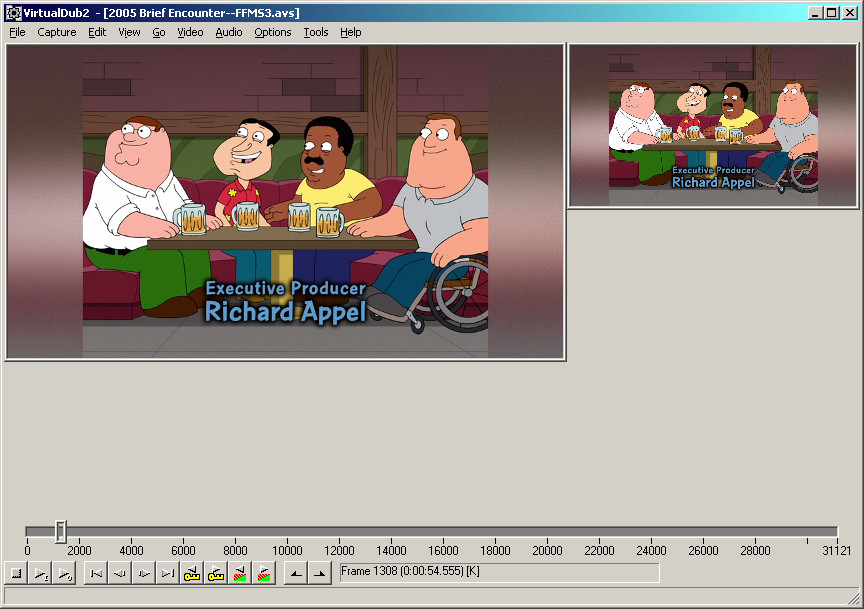This screenshot has height=609, width=864.
Task: Seek to previous scene change
Action: [x=240, y=574]
